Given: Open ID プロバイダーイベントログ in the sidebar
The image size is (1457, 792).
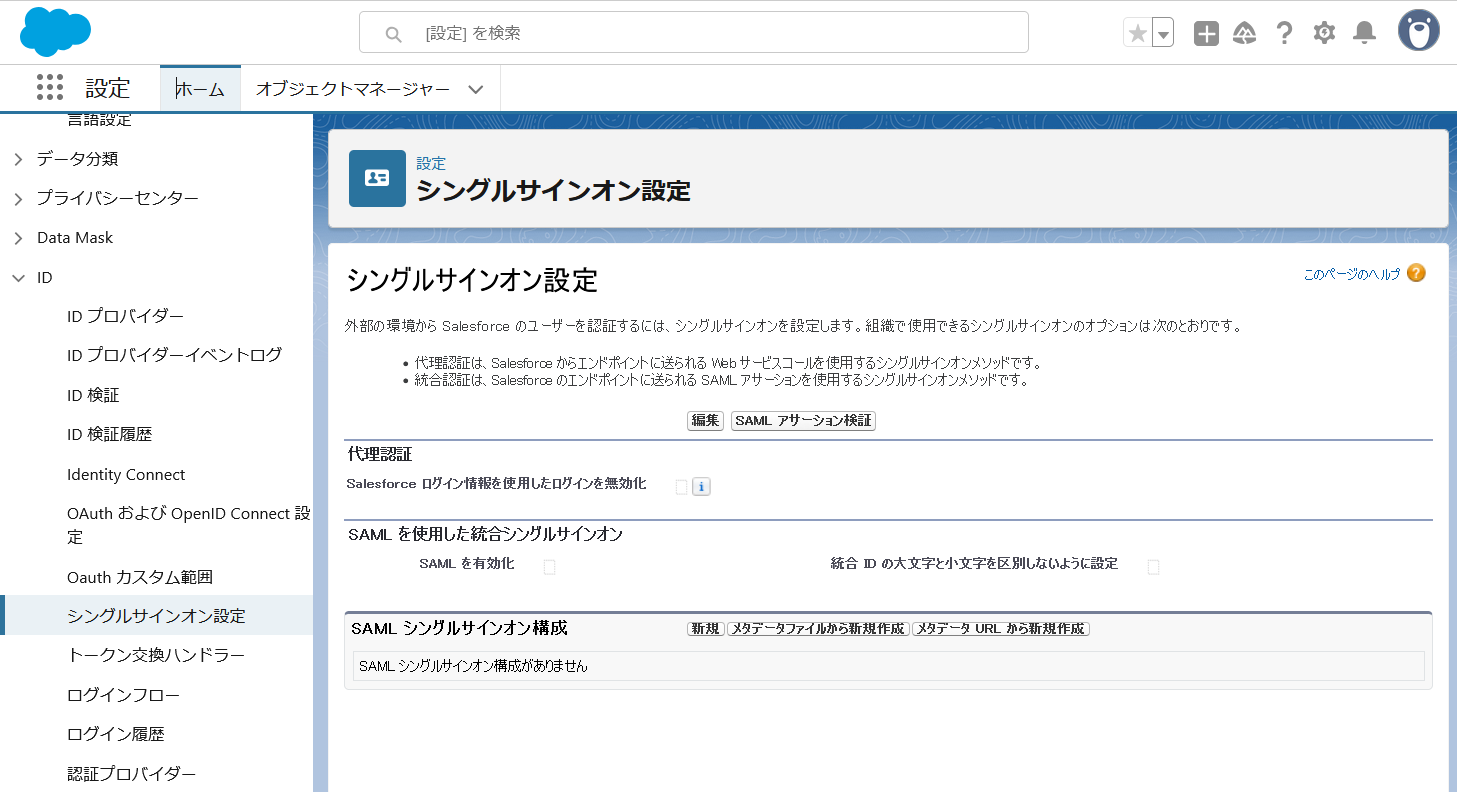Looking at the screenshot, I should point(174,355).
